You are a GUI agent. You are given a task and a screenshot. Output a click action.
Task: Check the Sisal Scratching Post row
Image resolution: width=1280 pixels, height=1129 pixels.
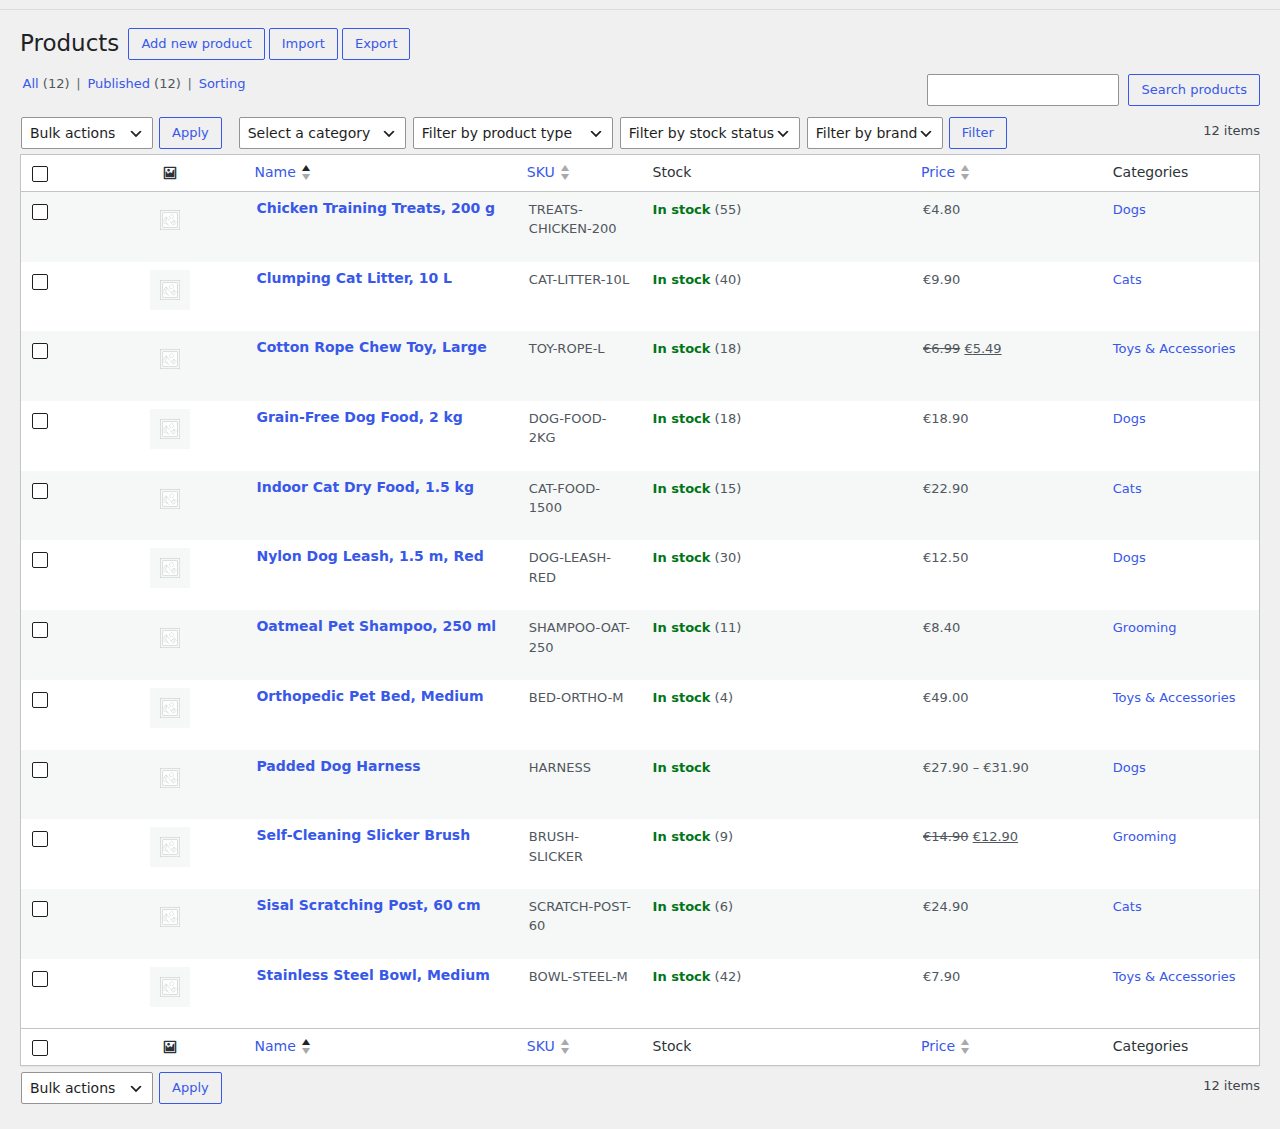click(x=40, y=909)
